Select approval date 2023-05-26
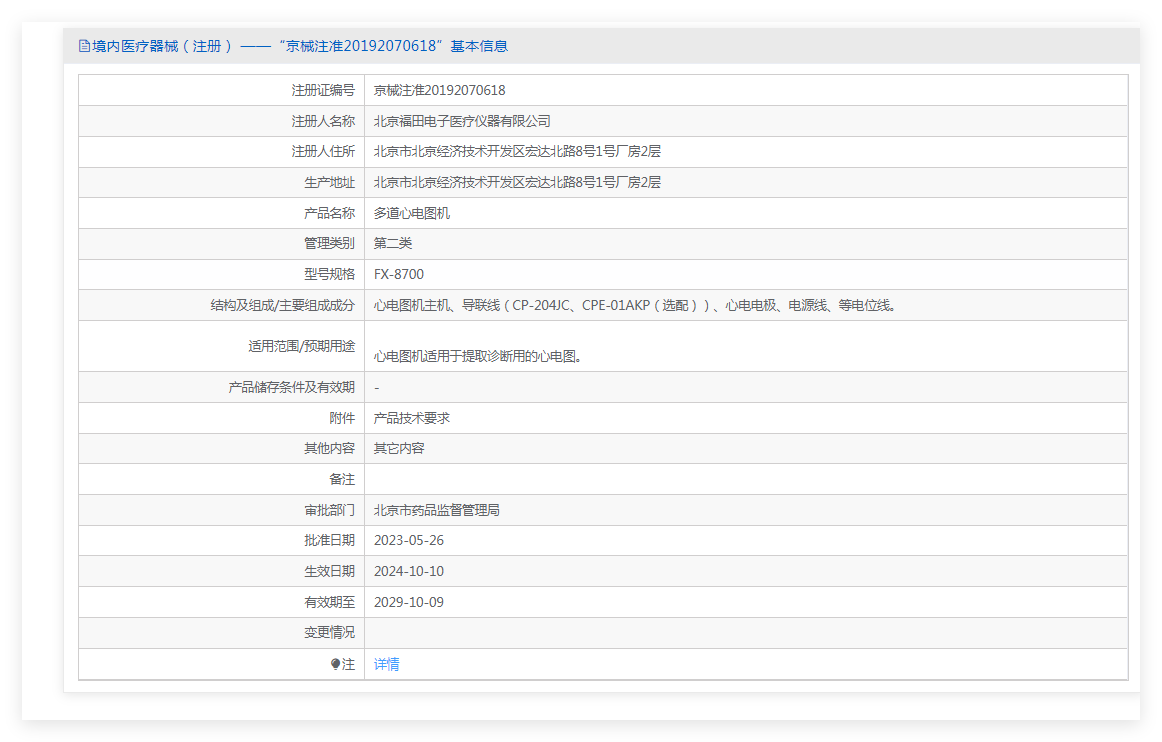 [408, 540]
